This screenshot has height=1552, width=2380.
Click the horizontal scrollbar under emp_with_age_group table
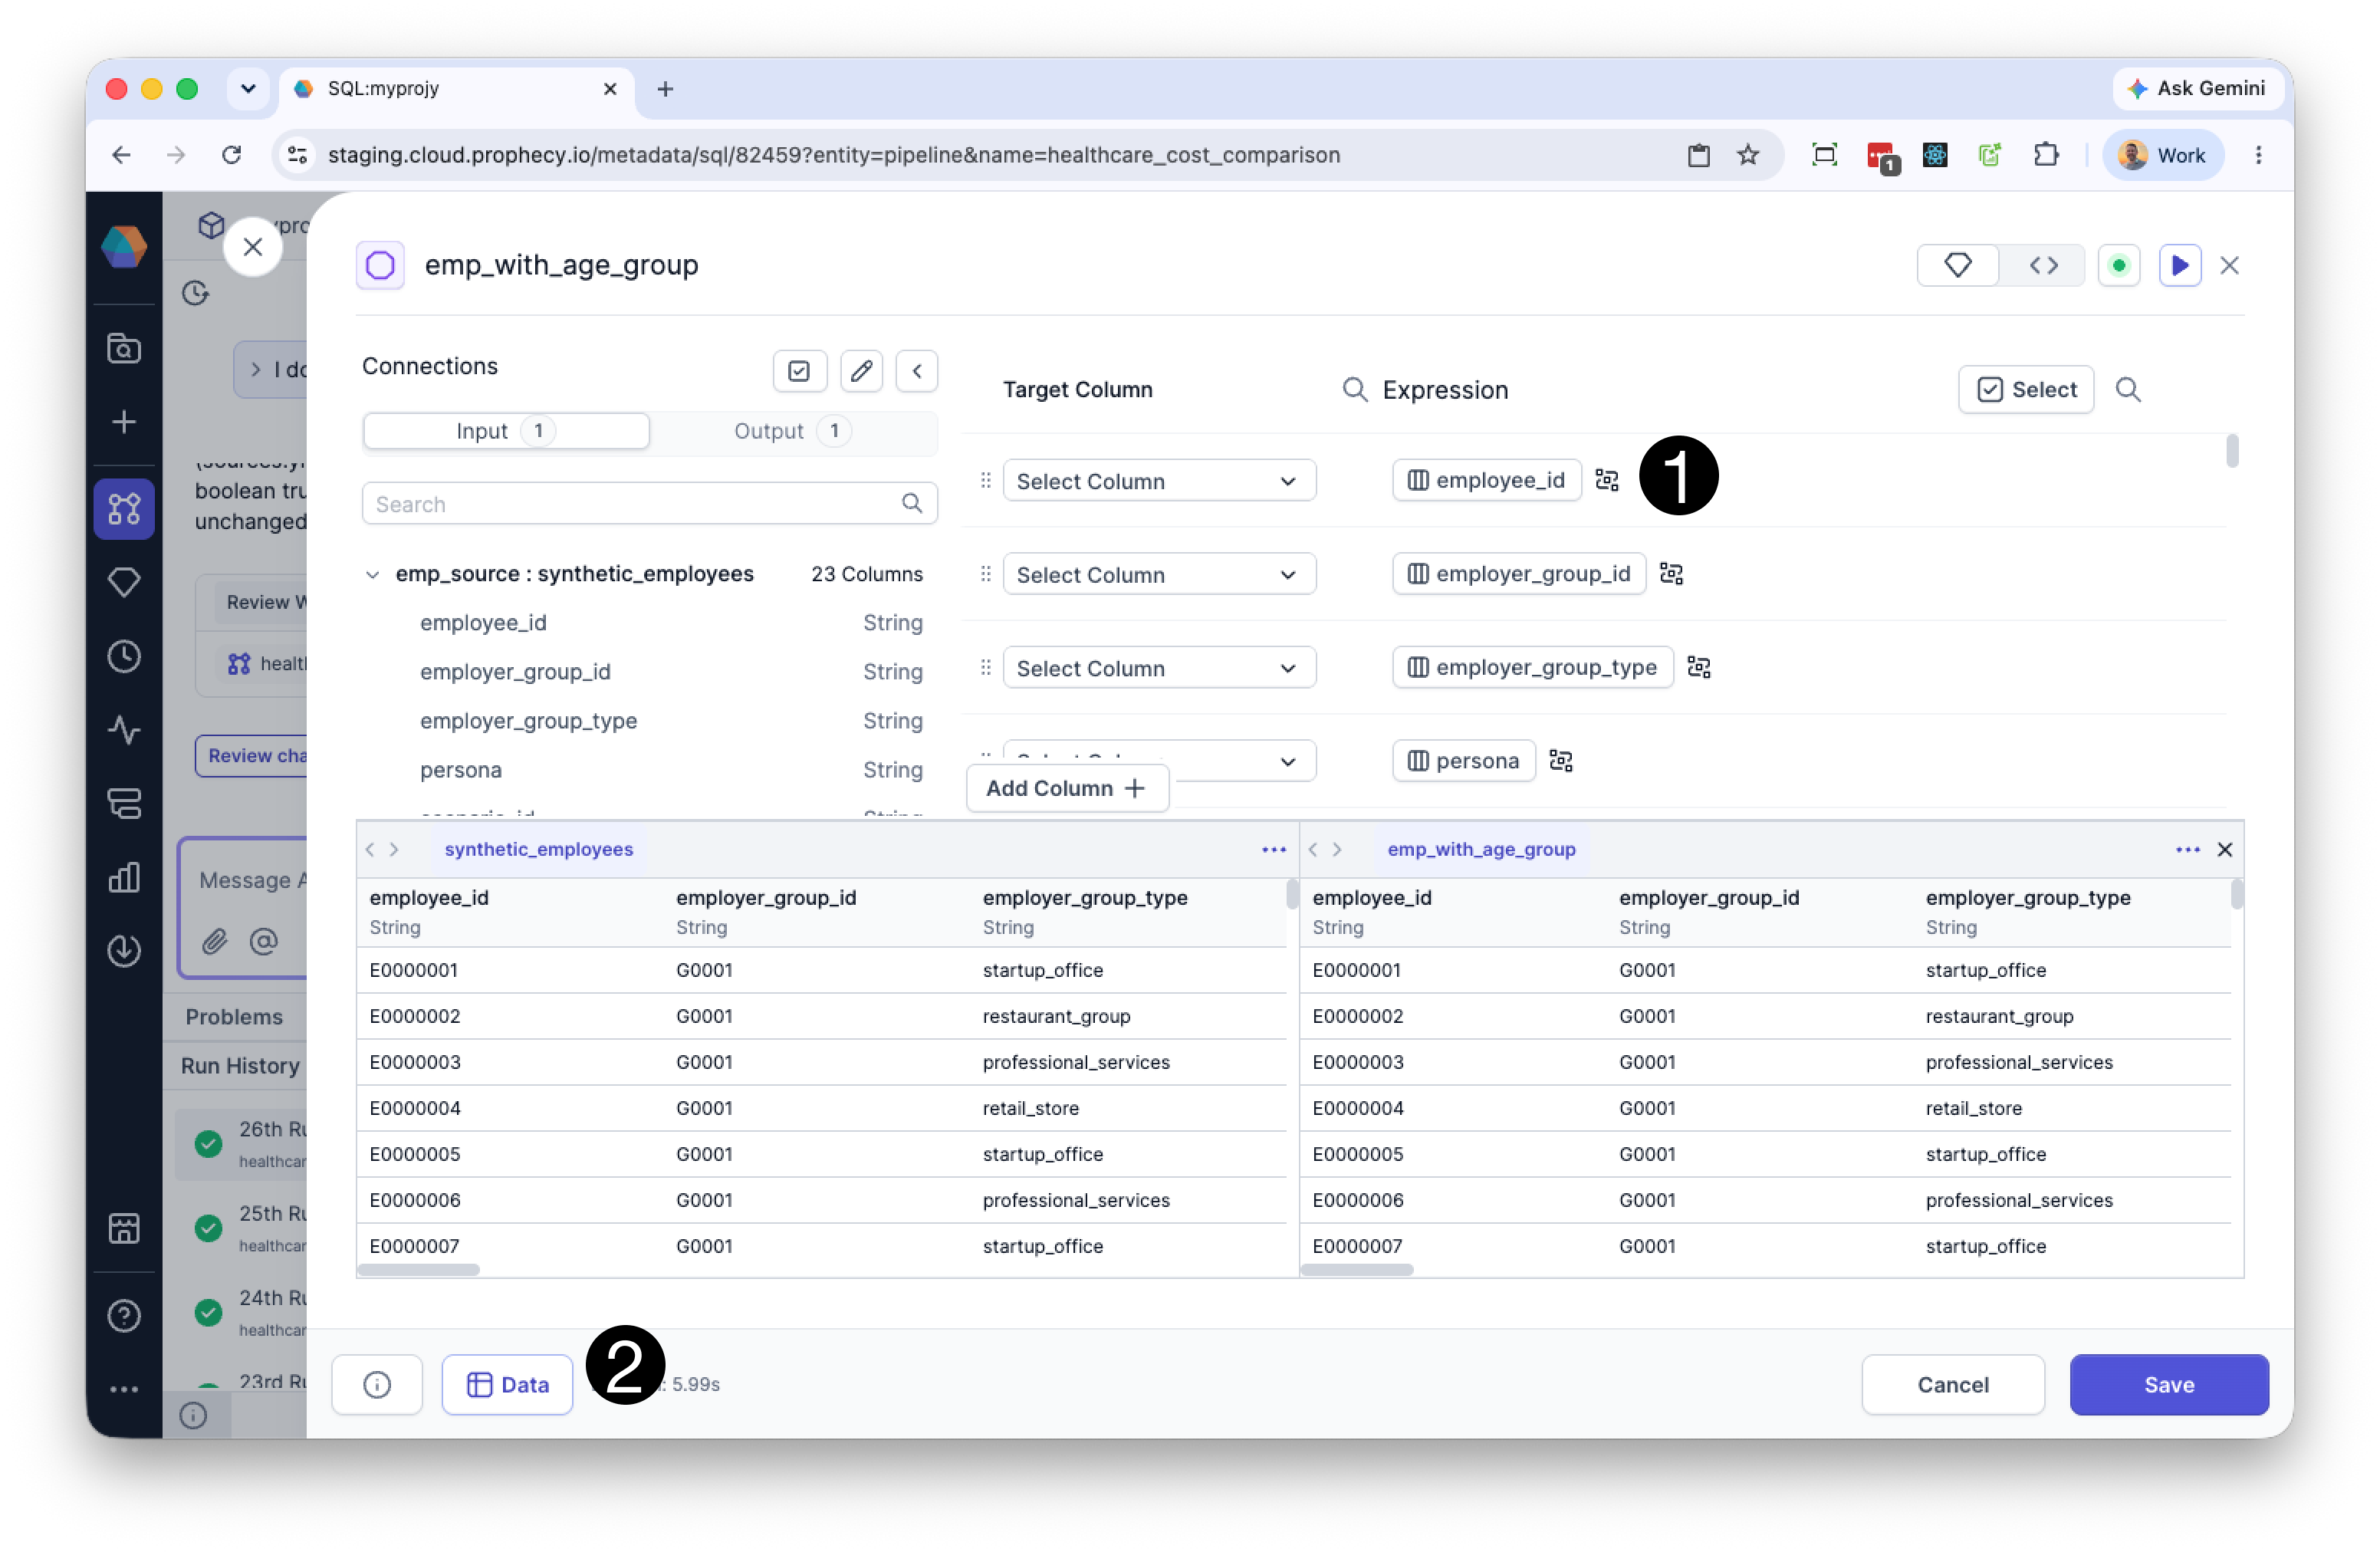coord(1356,1269)
